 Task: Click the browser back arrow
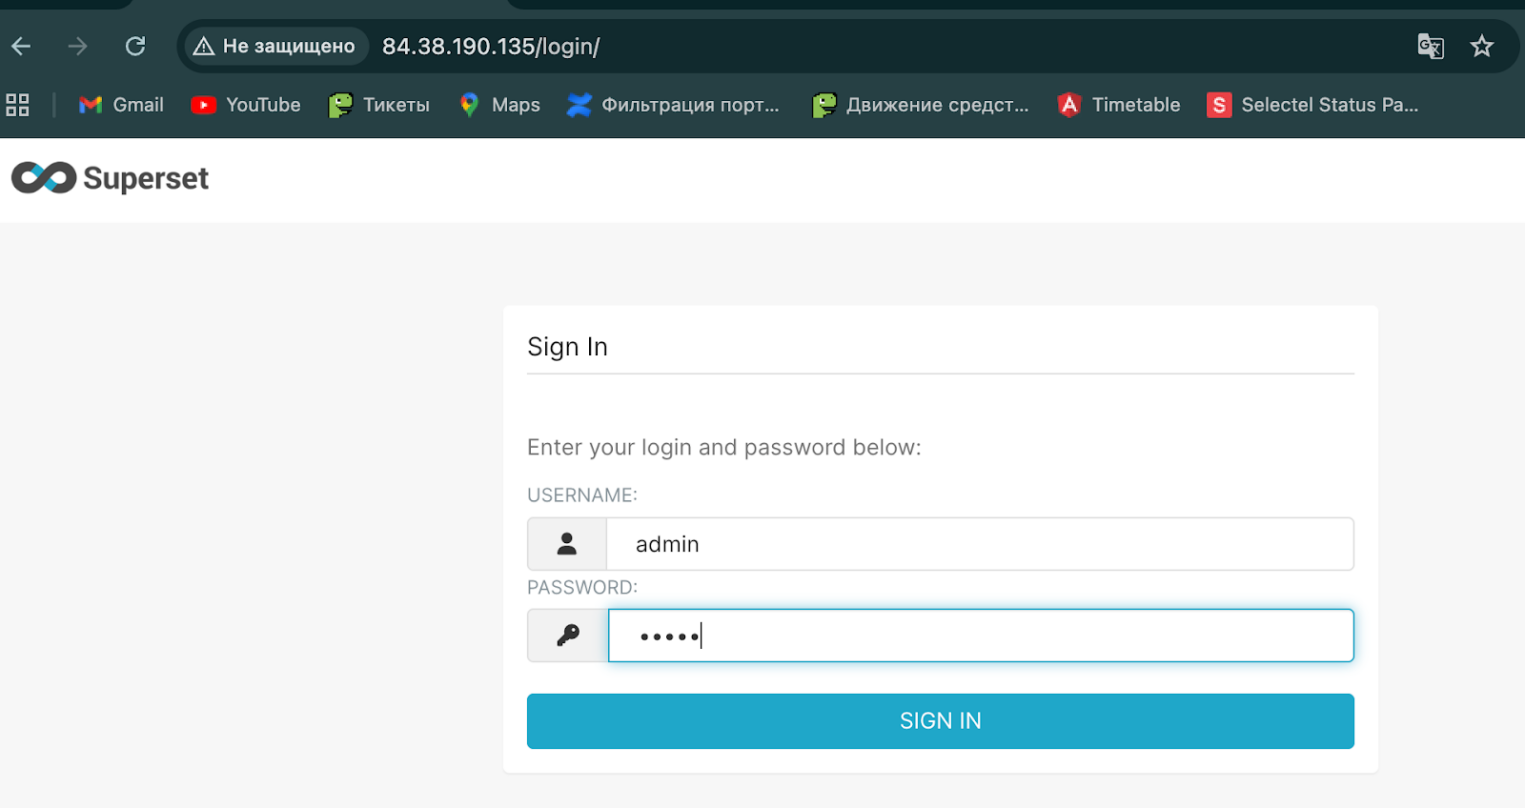[21, 46]
